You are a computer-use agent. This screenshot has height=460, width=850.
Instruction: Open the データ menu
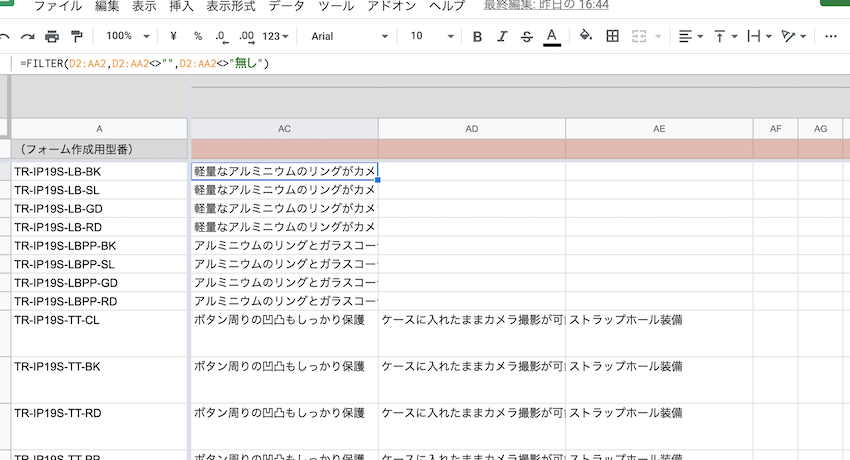pyautogui.click(x=287, y=6)
